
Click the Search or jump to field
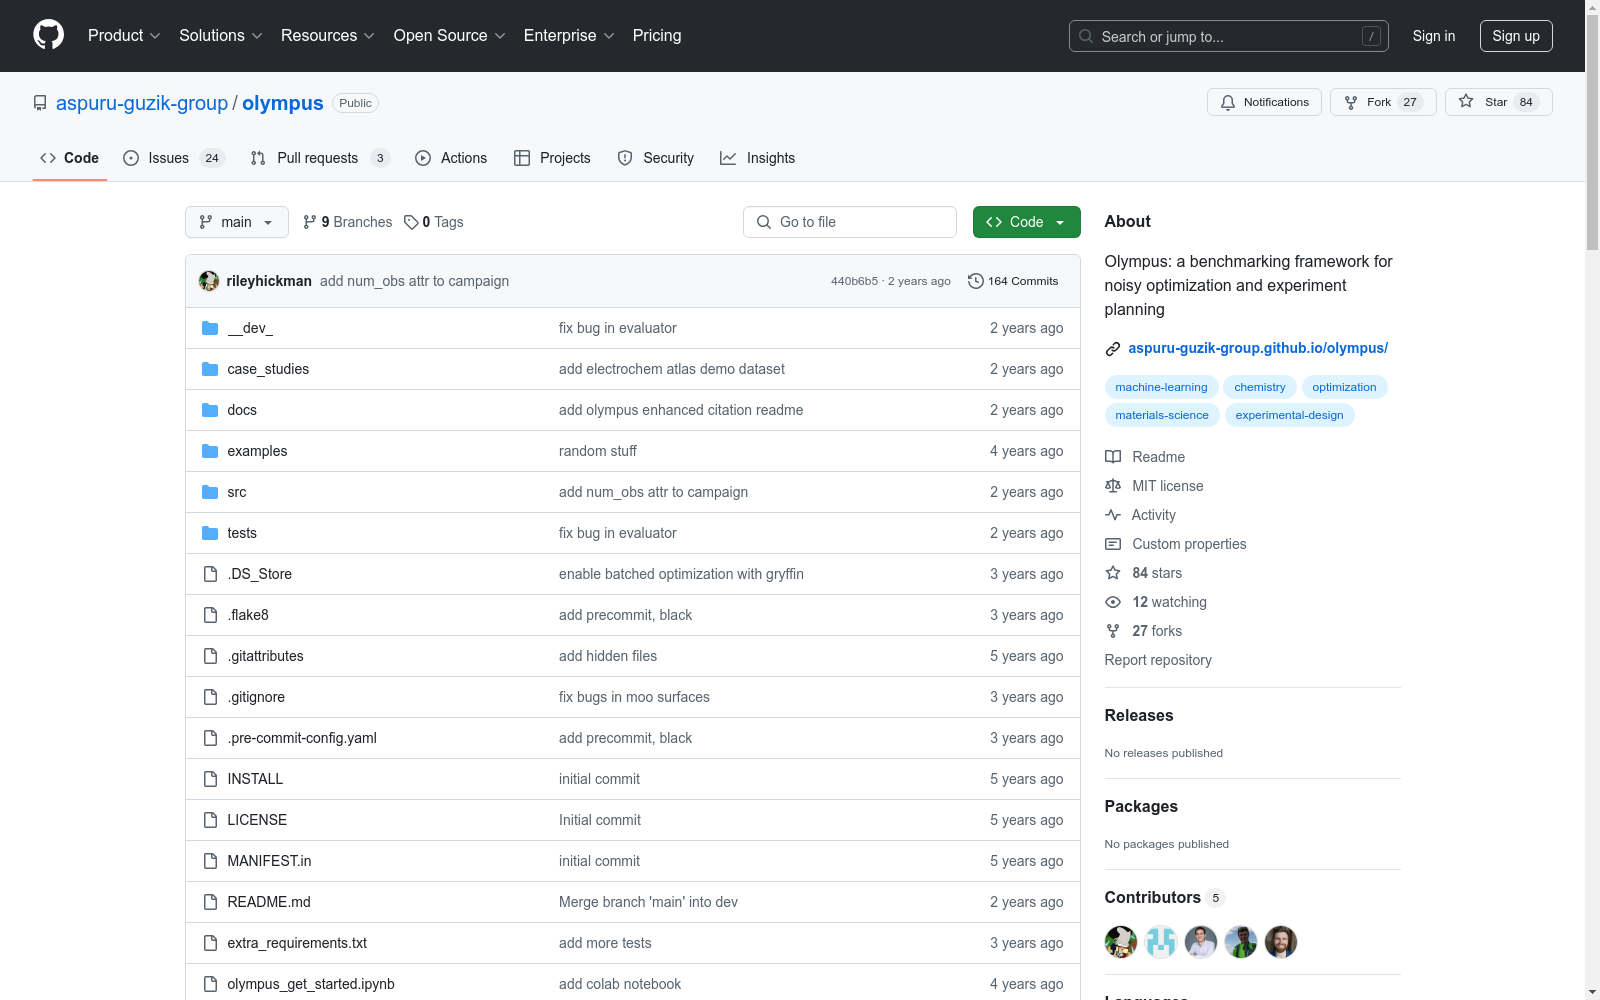point(1229,36)
